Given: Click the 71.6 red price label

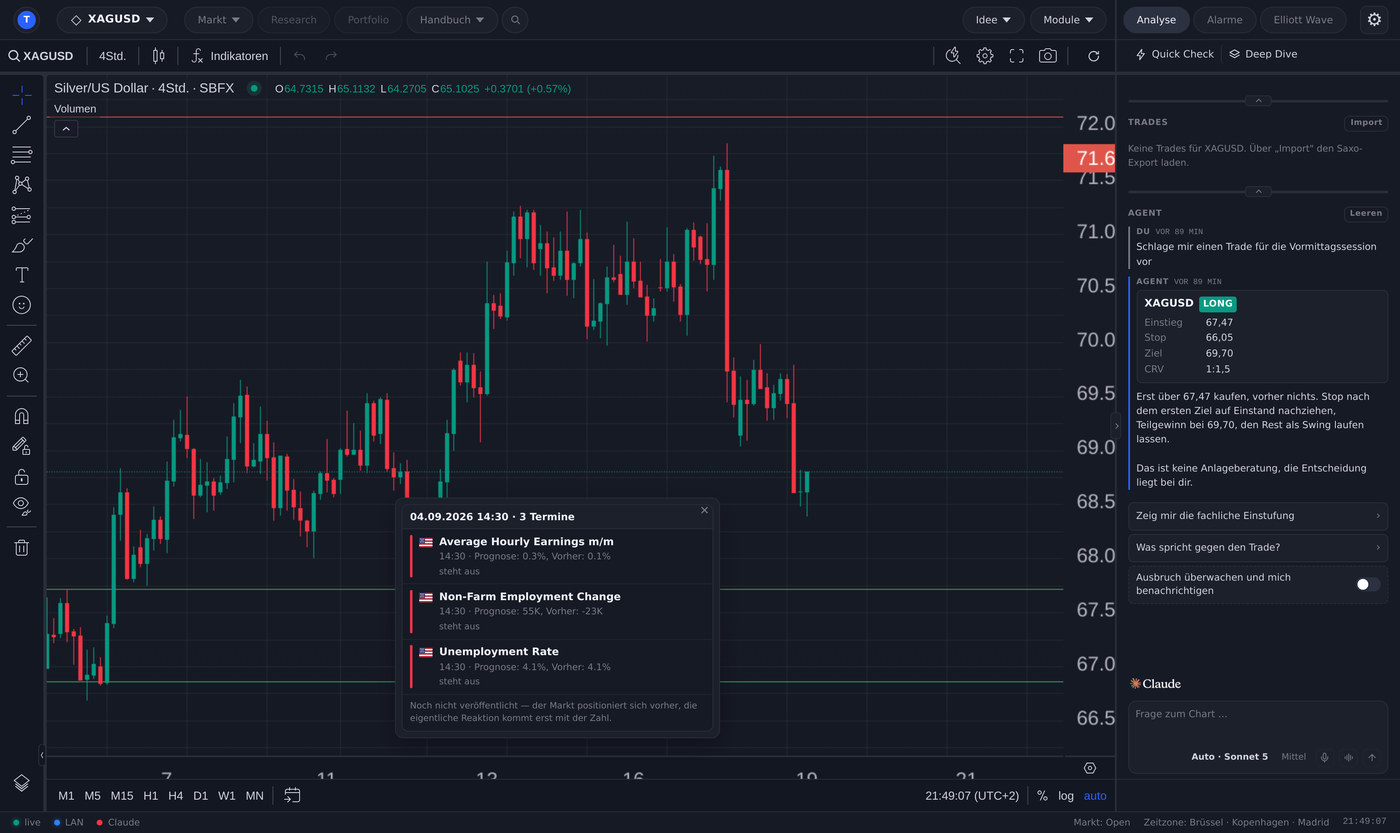Looking at the screenshot, I should point(1091,158).
